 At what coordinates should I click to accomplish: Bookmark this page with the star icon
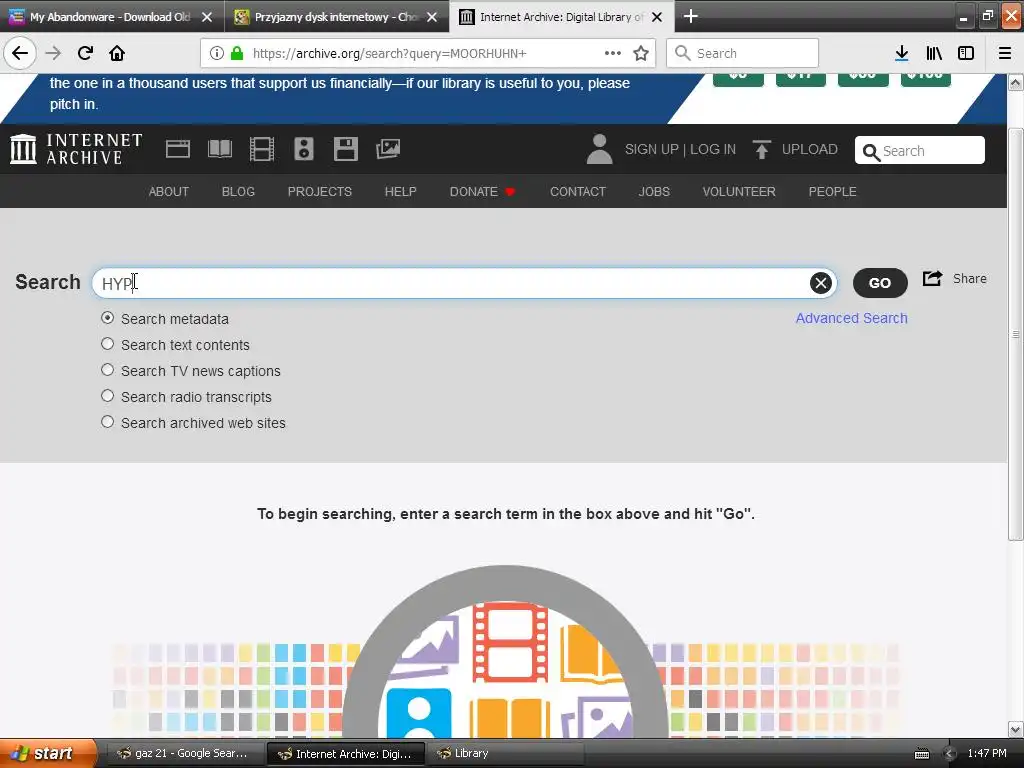coord(641,53)
